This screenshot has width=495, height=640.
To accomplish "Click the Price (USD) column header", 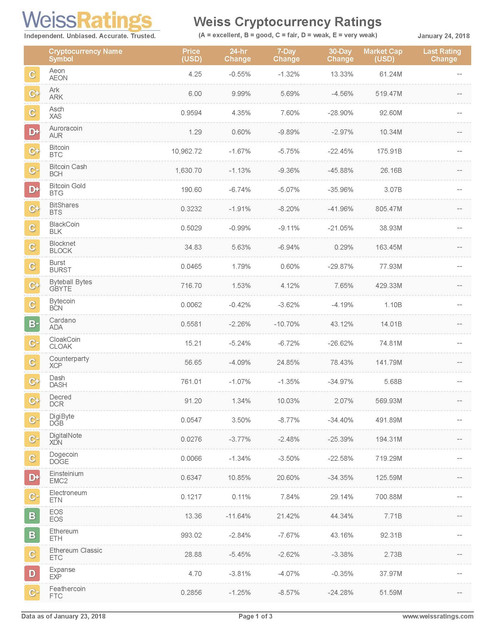I will [x=191, y=55].
